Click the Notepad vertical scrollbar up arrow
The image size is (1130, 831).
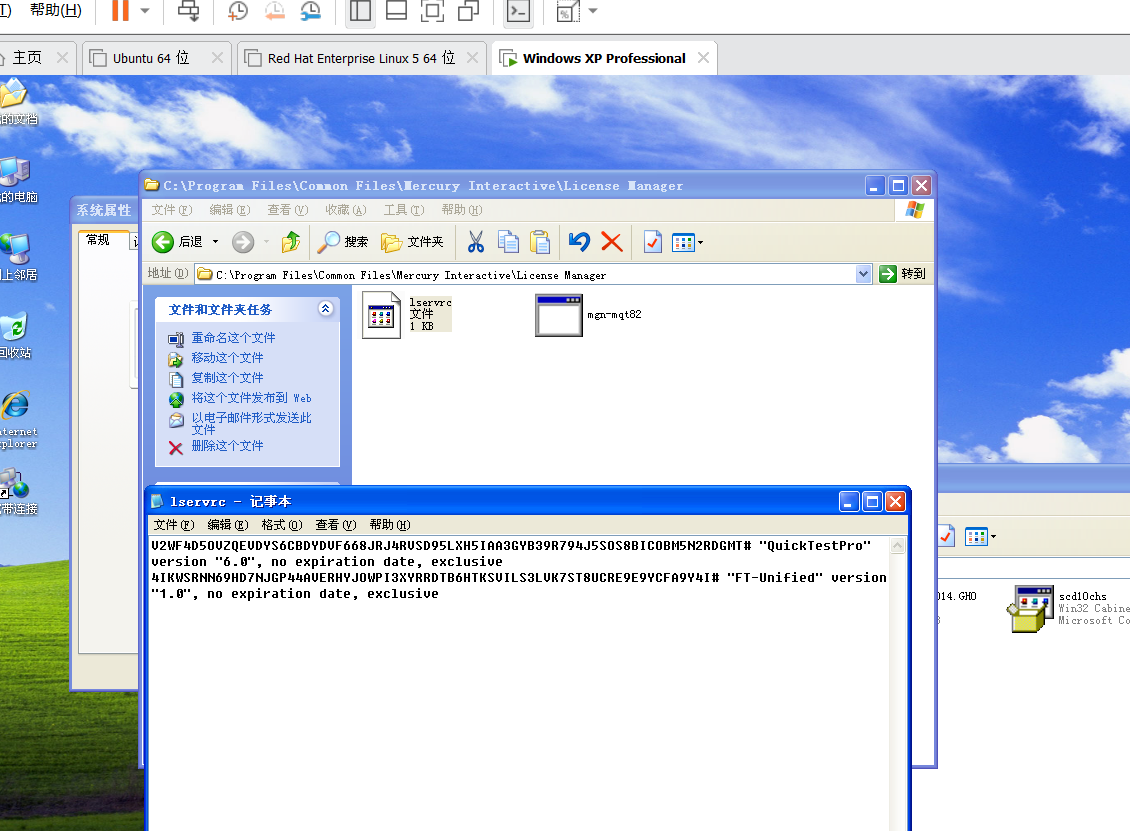(x=897, y=546)
